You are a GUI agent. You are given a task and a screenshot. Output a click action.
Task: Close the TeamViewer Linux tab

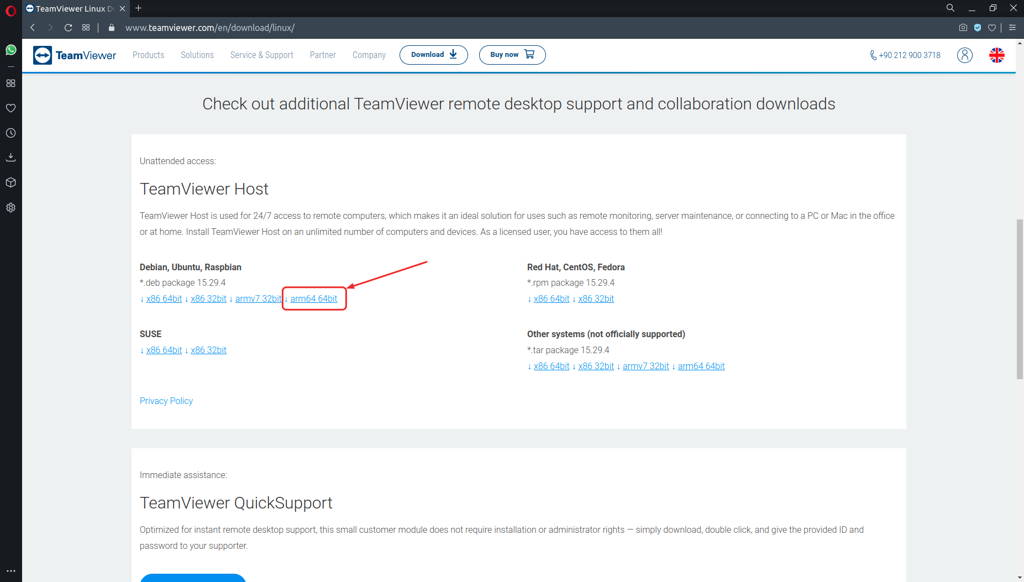(122, 8)
